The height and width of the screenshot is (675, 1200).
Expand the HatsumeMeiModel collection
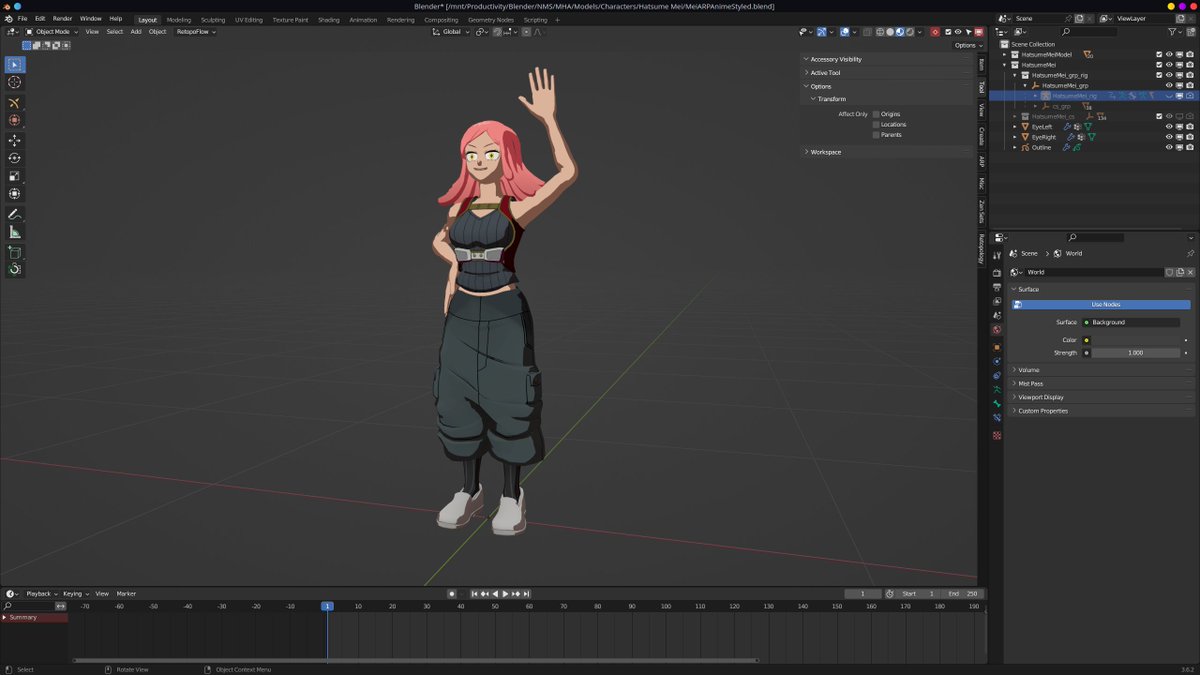pos(1004,55)
